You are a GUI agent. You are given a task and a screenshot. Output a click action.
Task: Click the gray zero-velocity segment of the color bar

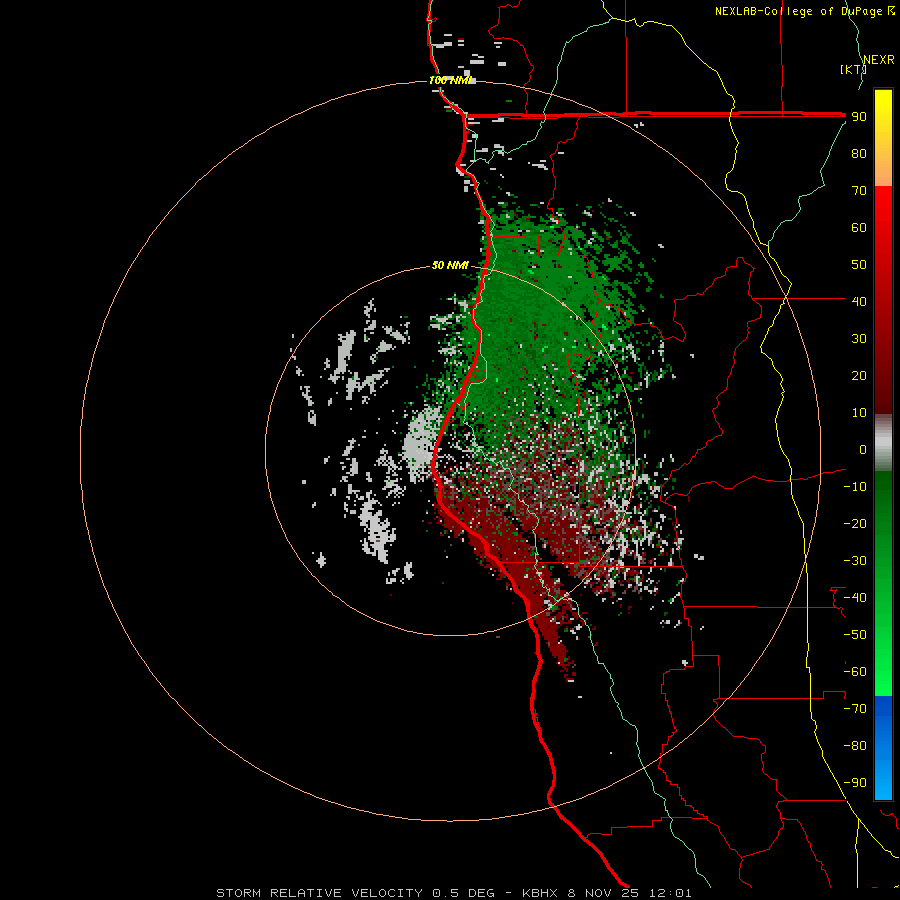[x=883, y=443]
